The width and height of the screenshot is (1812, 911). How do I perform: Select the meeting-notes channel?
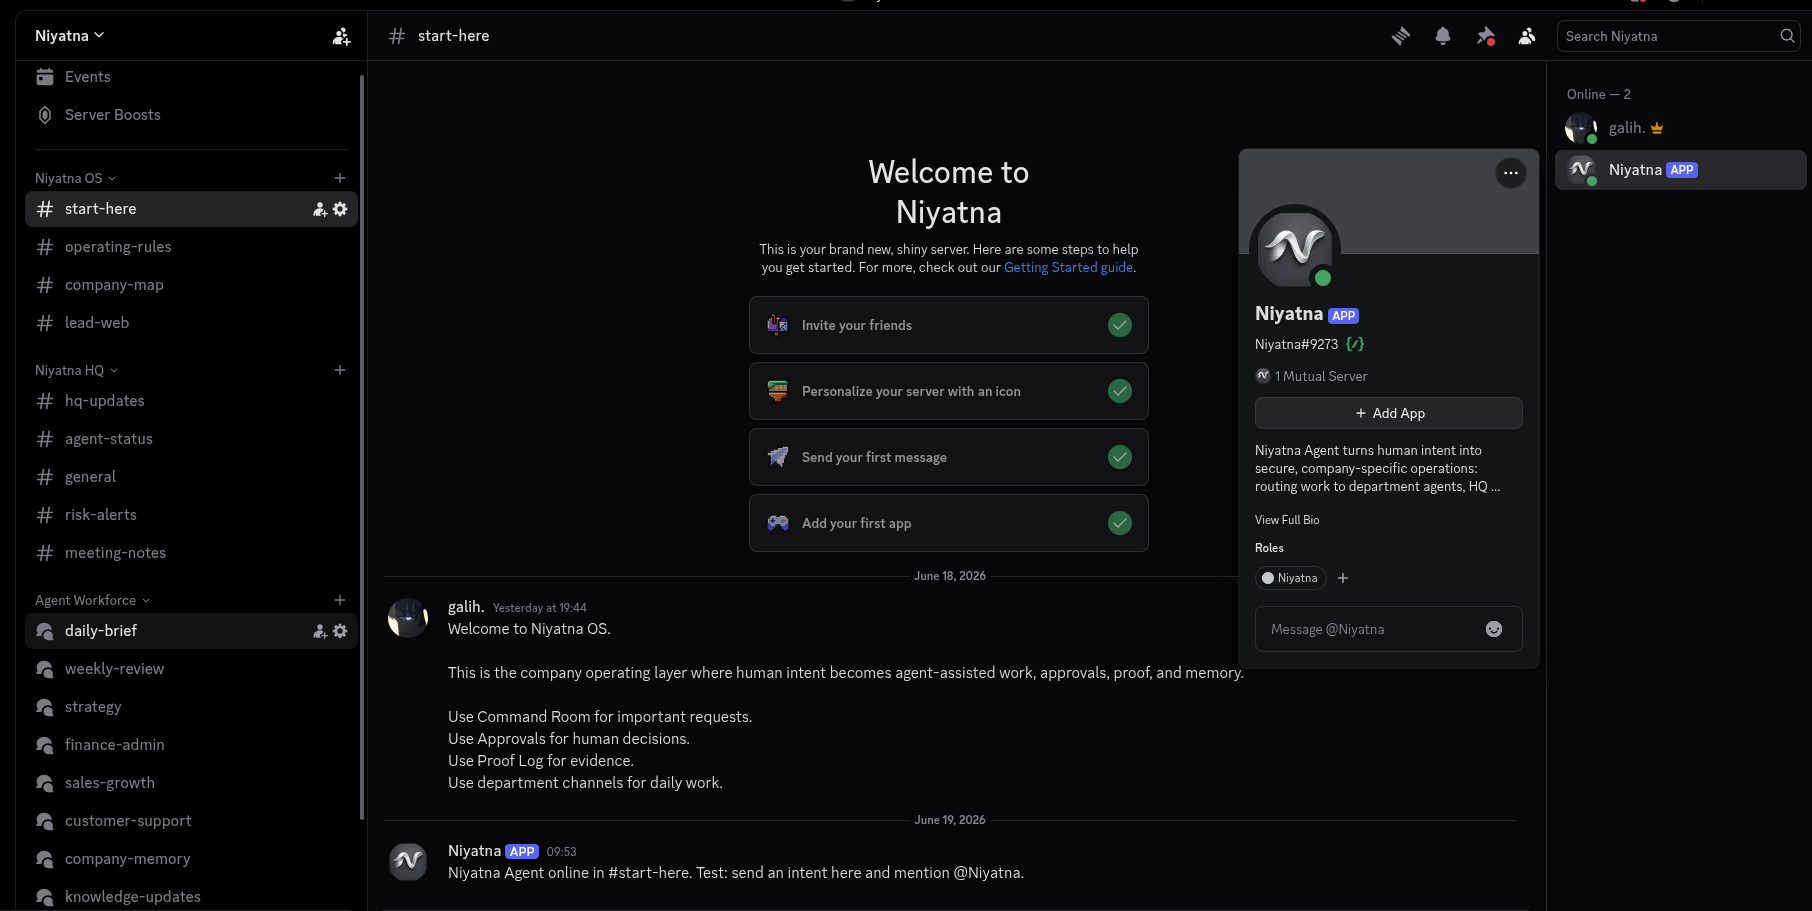point(190,553)
